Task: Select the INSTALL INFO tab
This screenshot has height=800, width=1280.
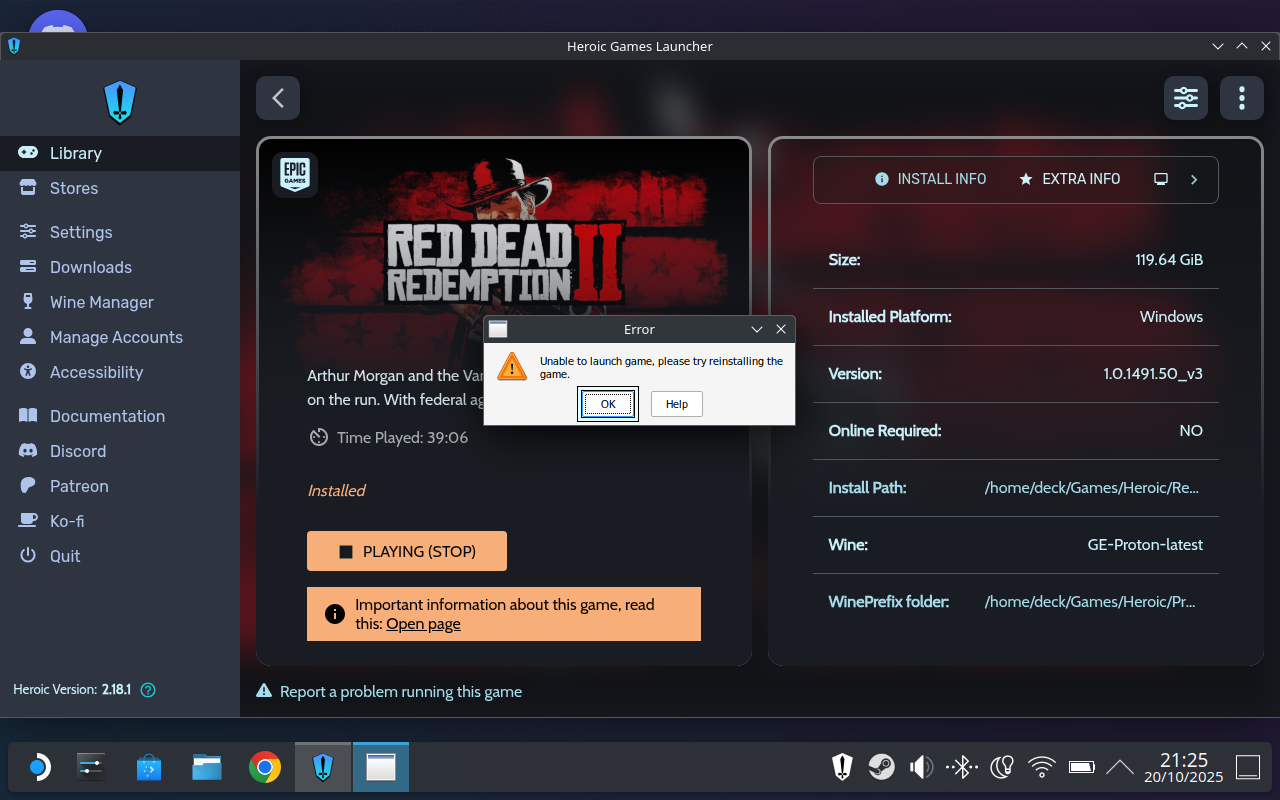Action: coord(930,179)
